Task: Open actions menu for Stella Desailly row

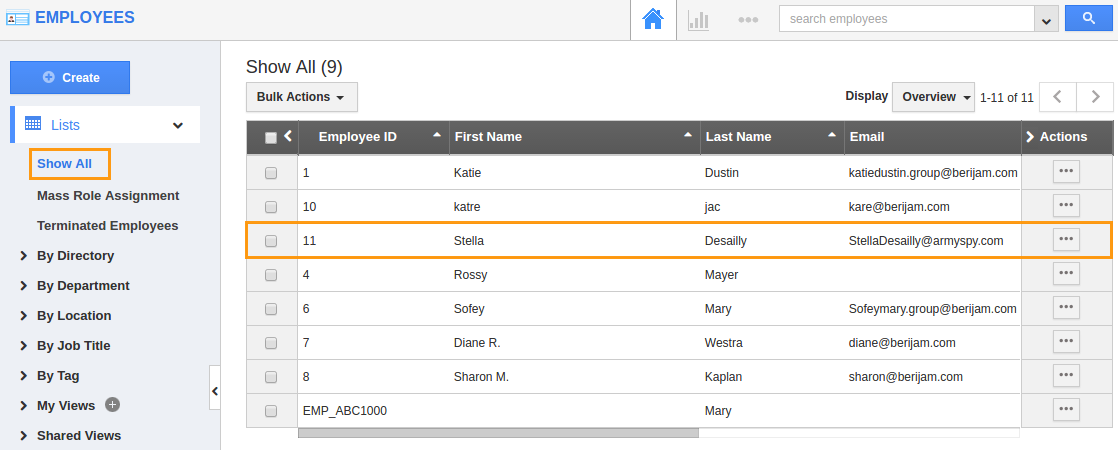Action: click(x=1067, y=240)
